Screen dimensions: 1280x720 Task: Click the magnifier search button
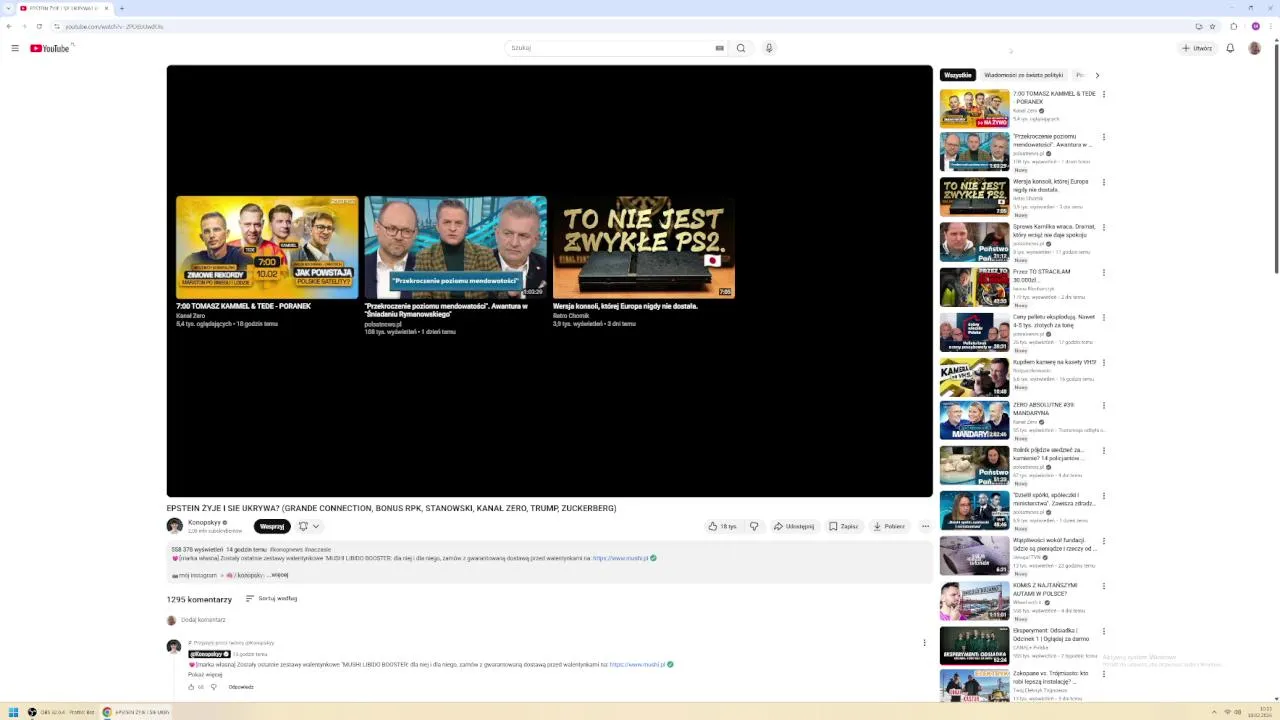pos(741,48)
